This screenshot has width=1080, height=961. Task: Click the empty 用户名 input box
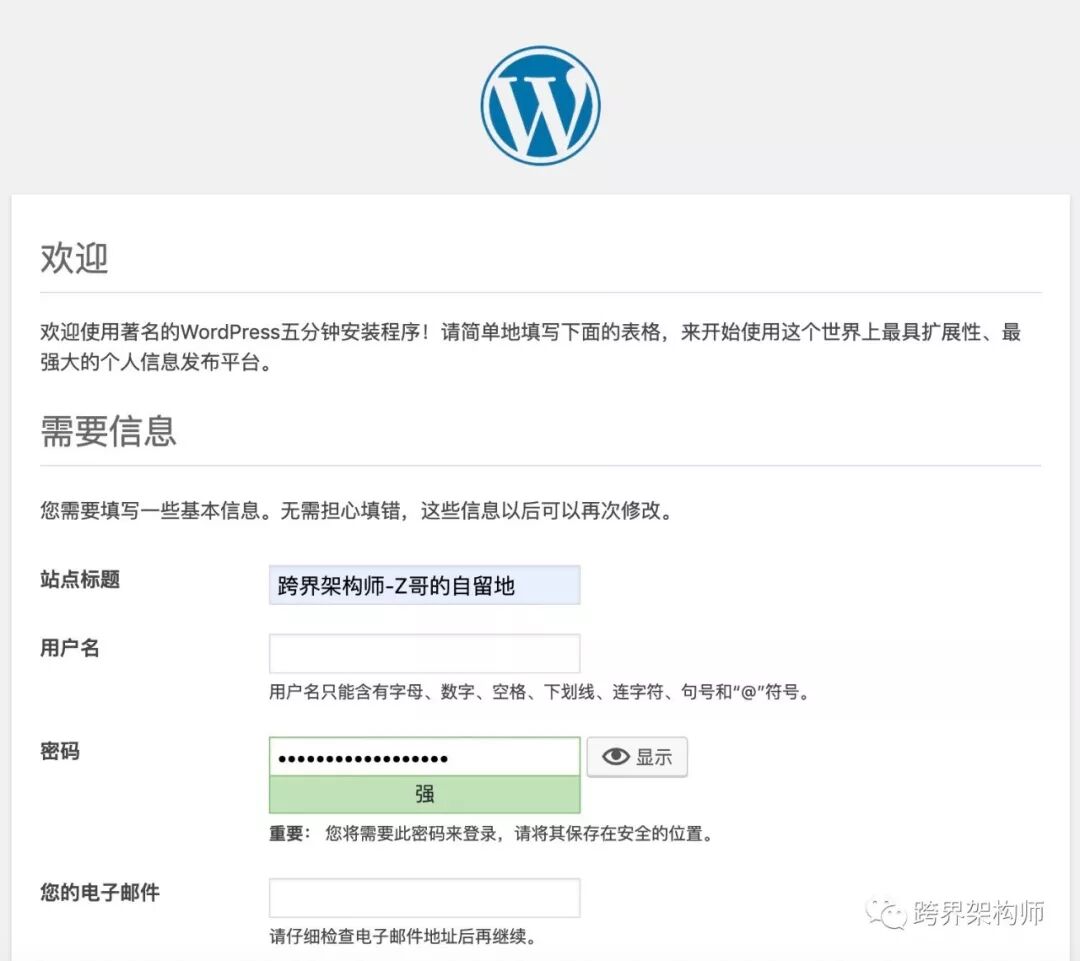tap(424, 652)
